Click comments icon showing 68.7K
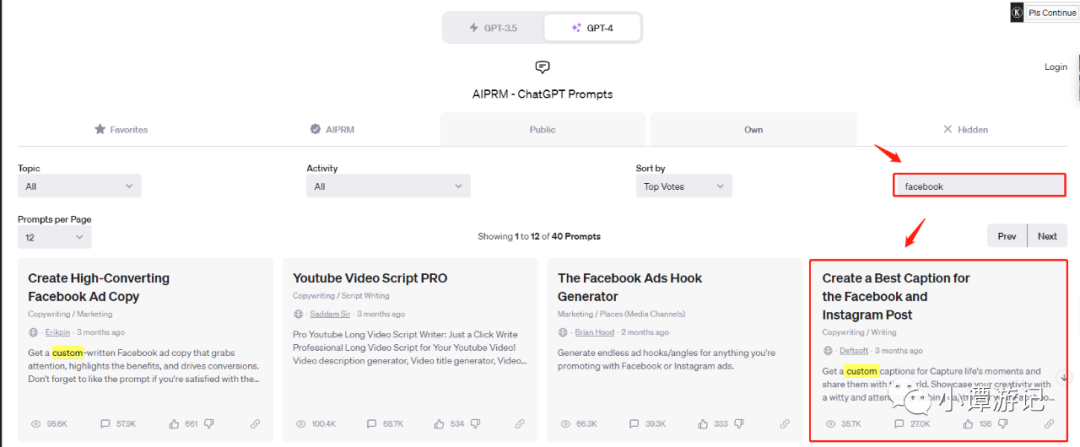 [371, 424]
